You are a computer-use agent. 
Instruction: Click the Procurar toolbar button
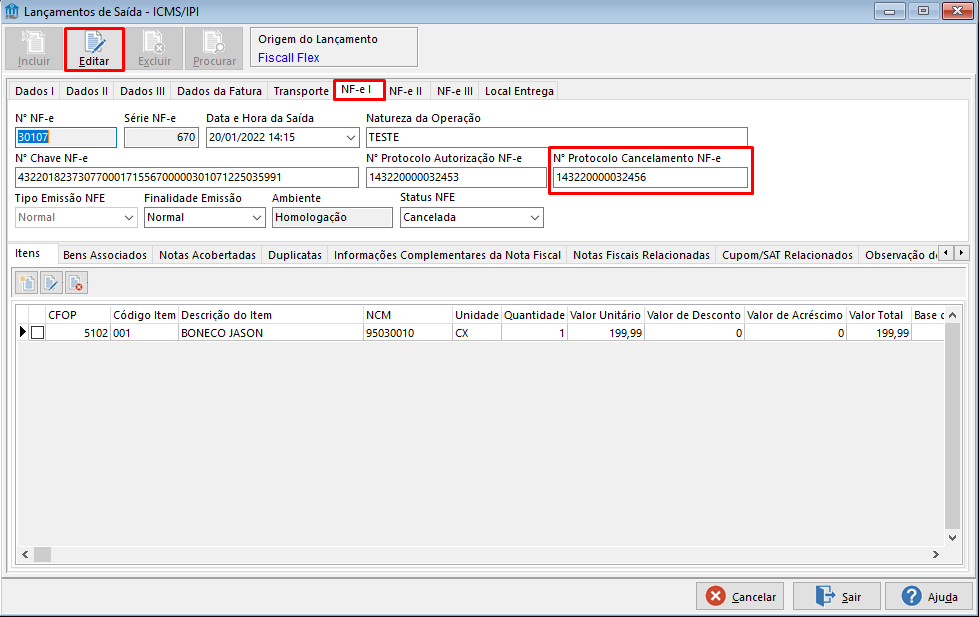pos(214,49)
